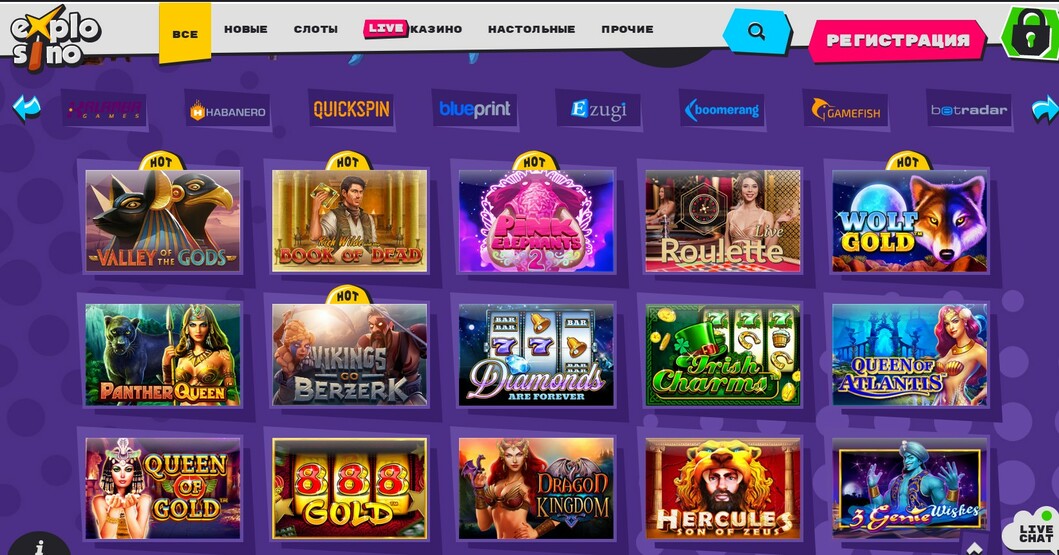Open the СЛОТЫ category tab

315,29
